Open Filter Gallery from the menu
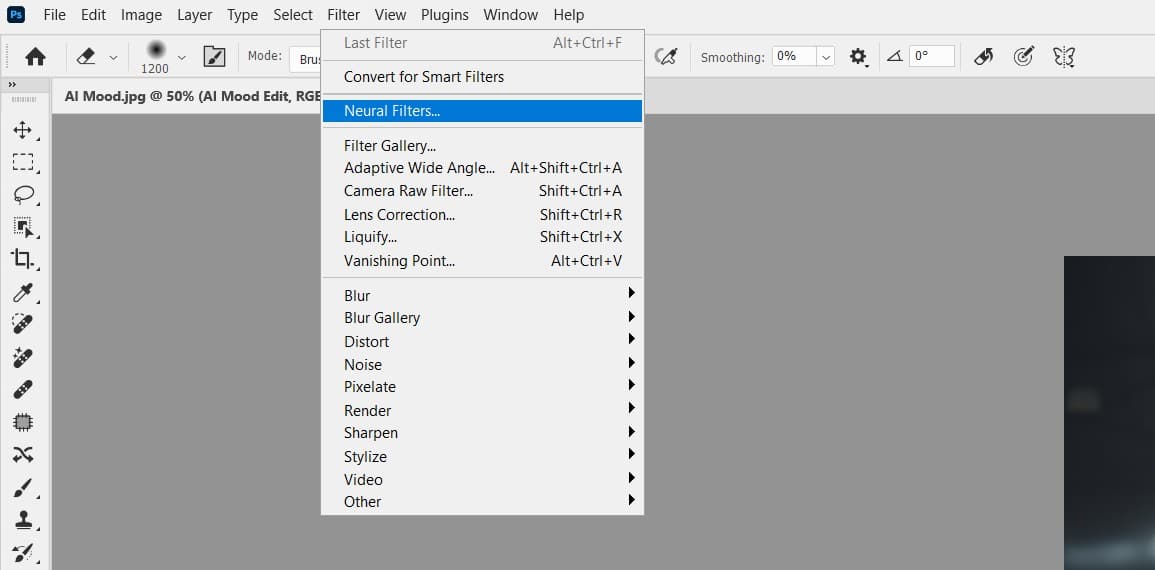 [482, 146]
